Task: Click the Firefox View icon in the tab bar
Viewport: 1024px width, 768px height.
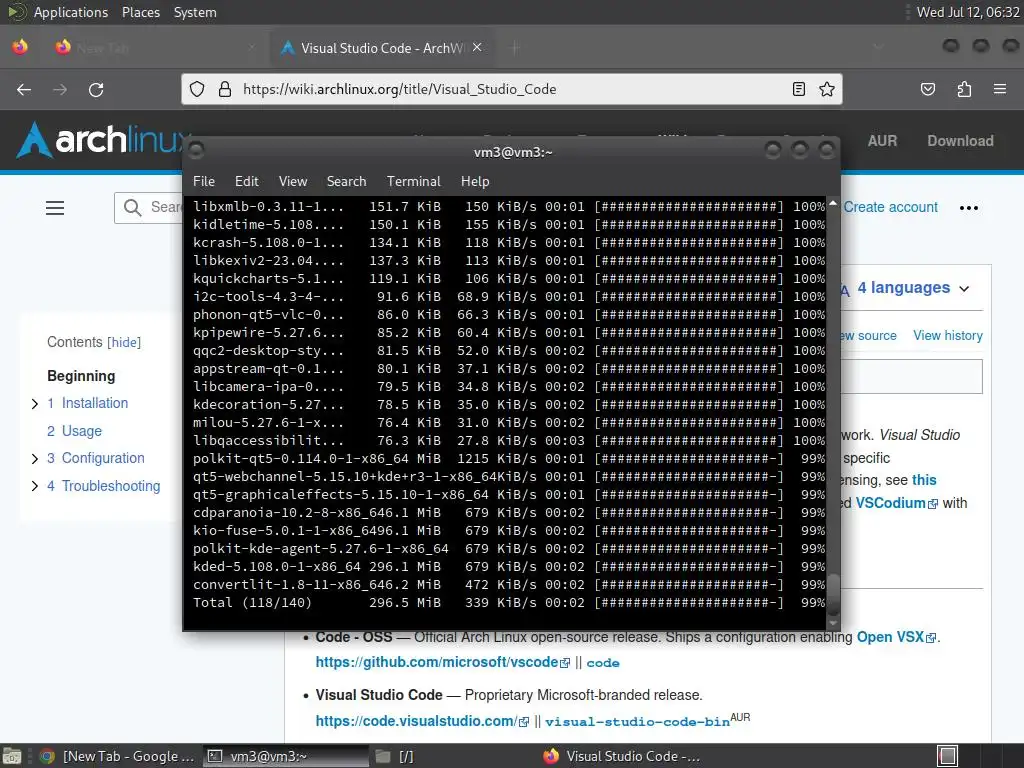Action: pyautogui.click(x=20, y=47)
